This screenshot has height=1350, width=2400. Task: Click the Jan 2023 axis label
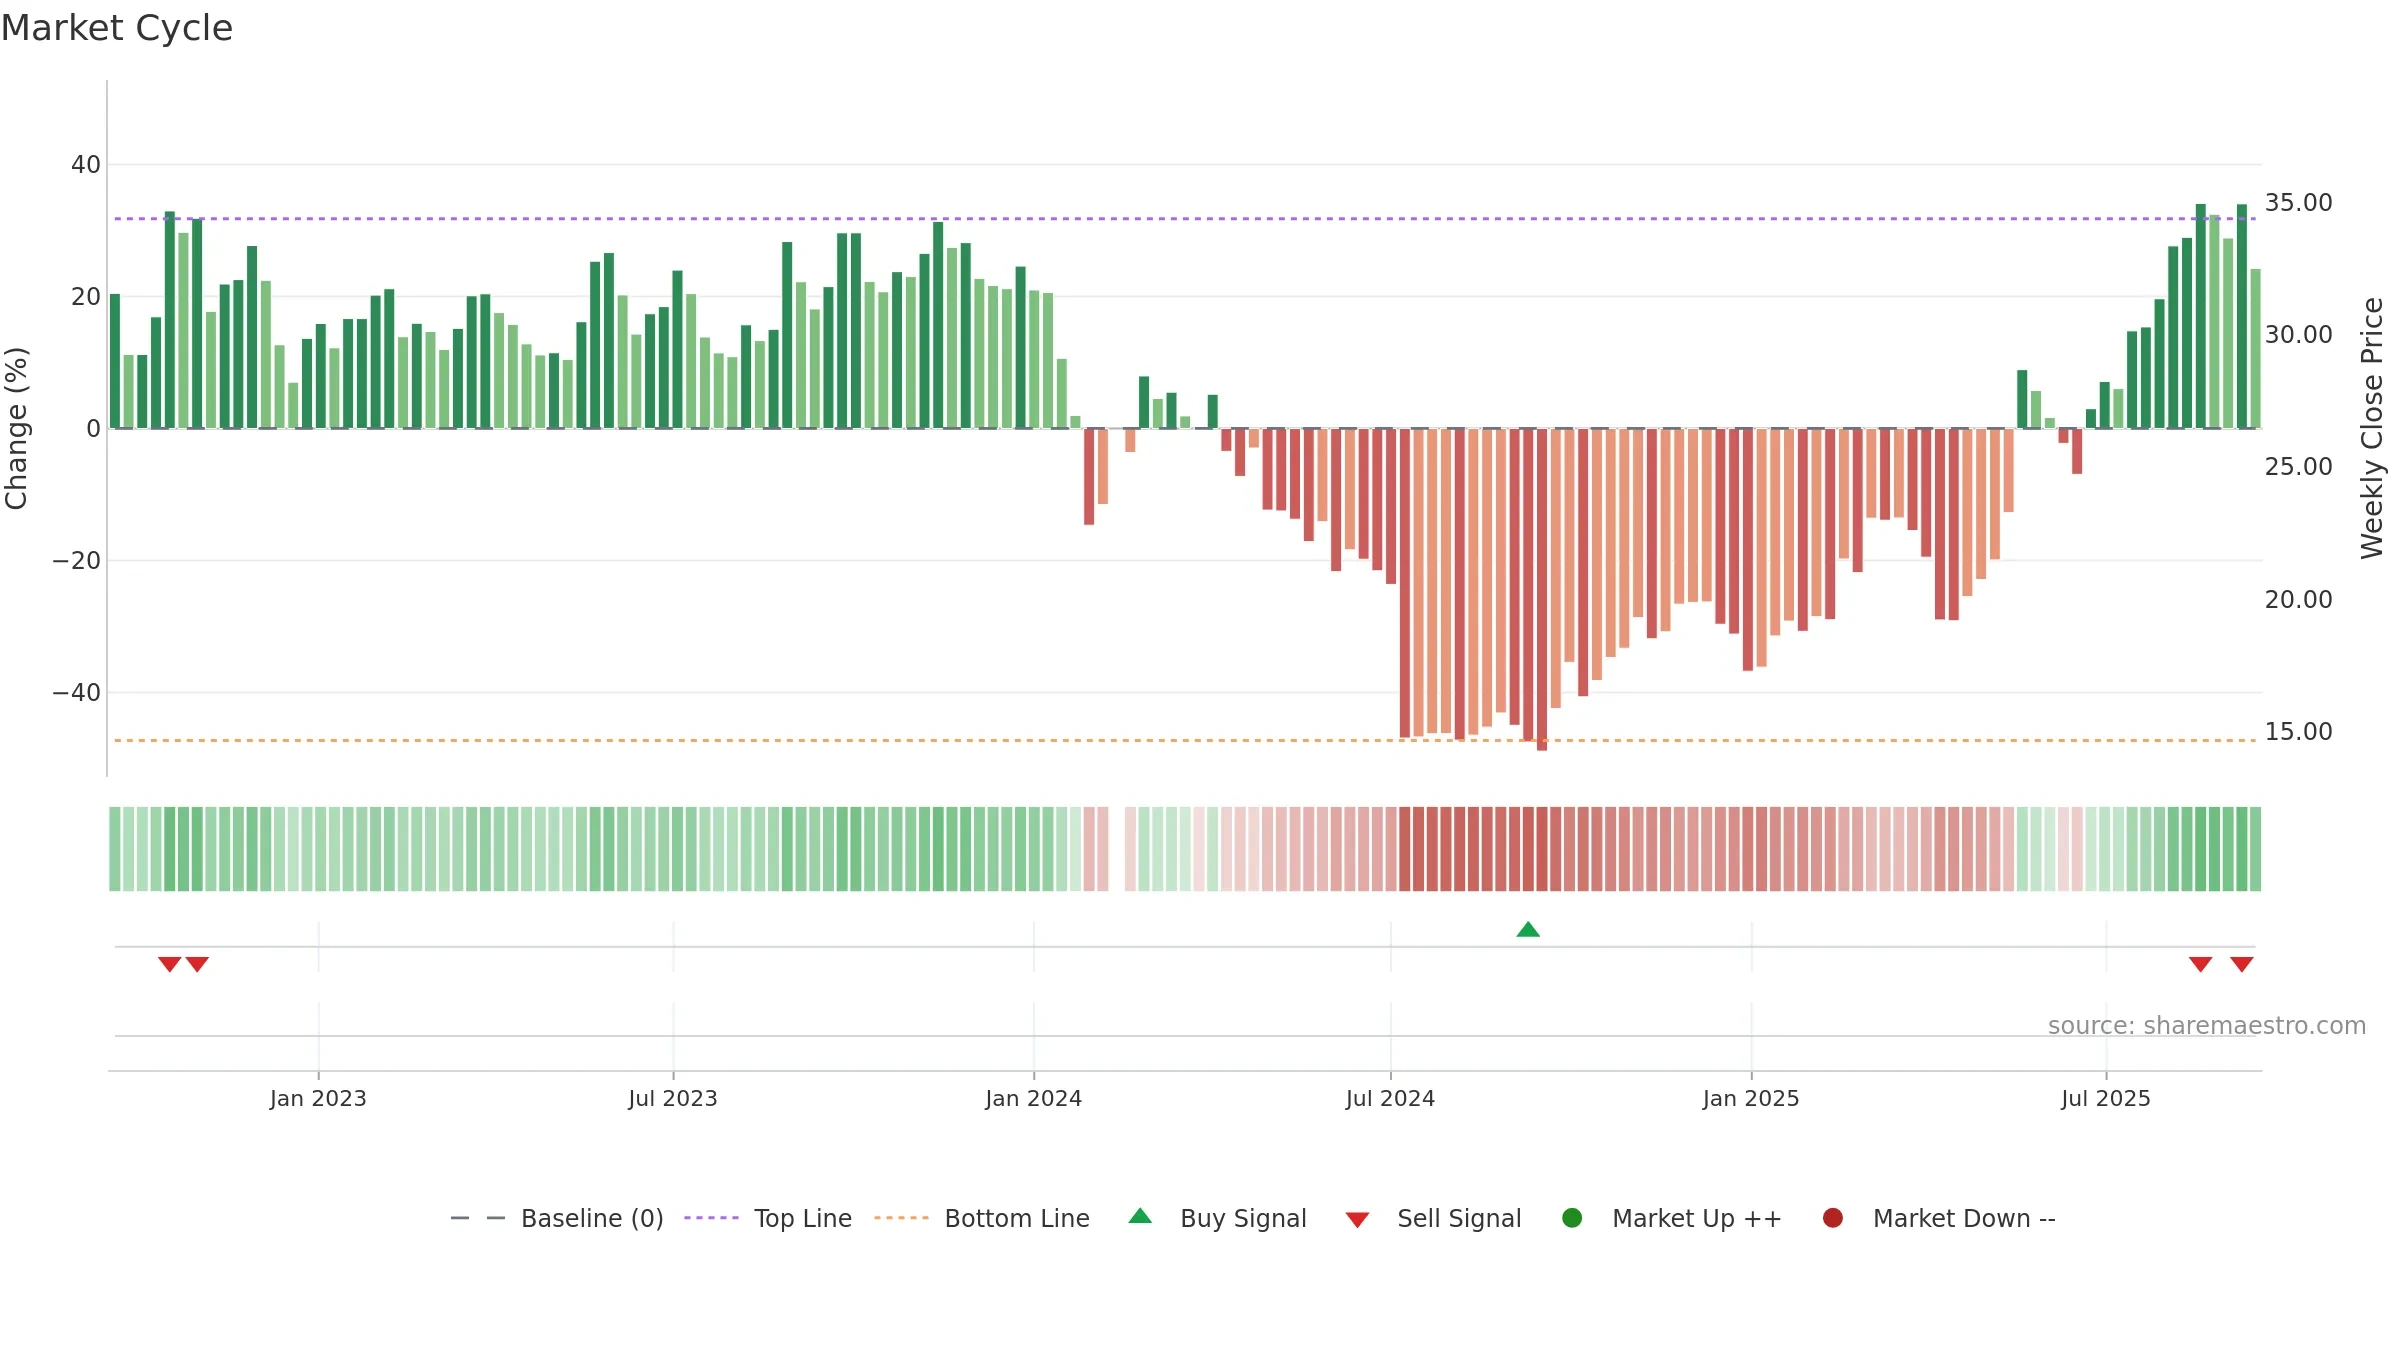(x=318, y=1098)
